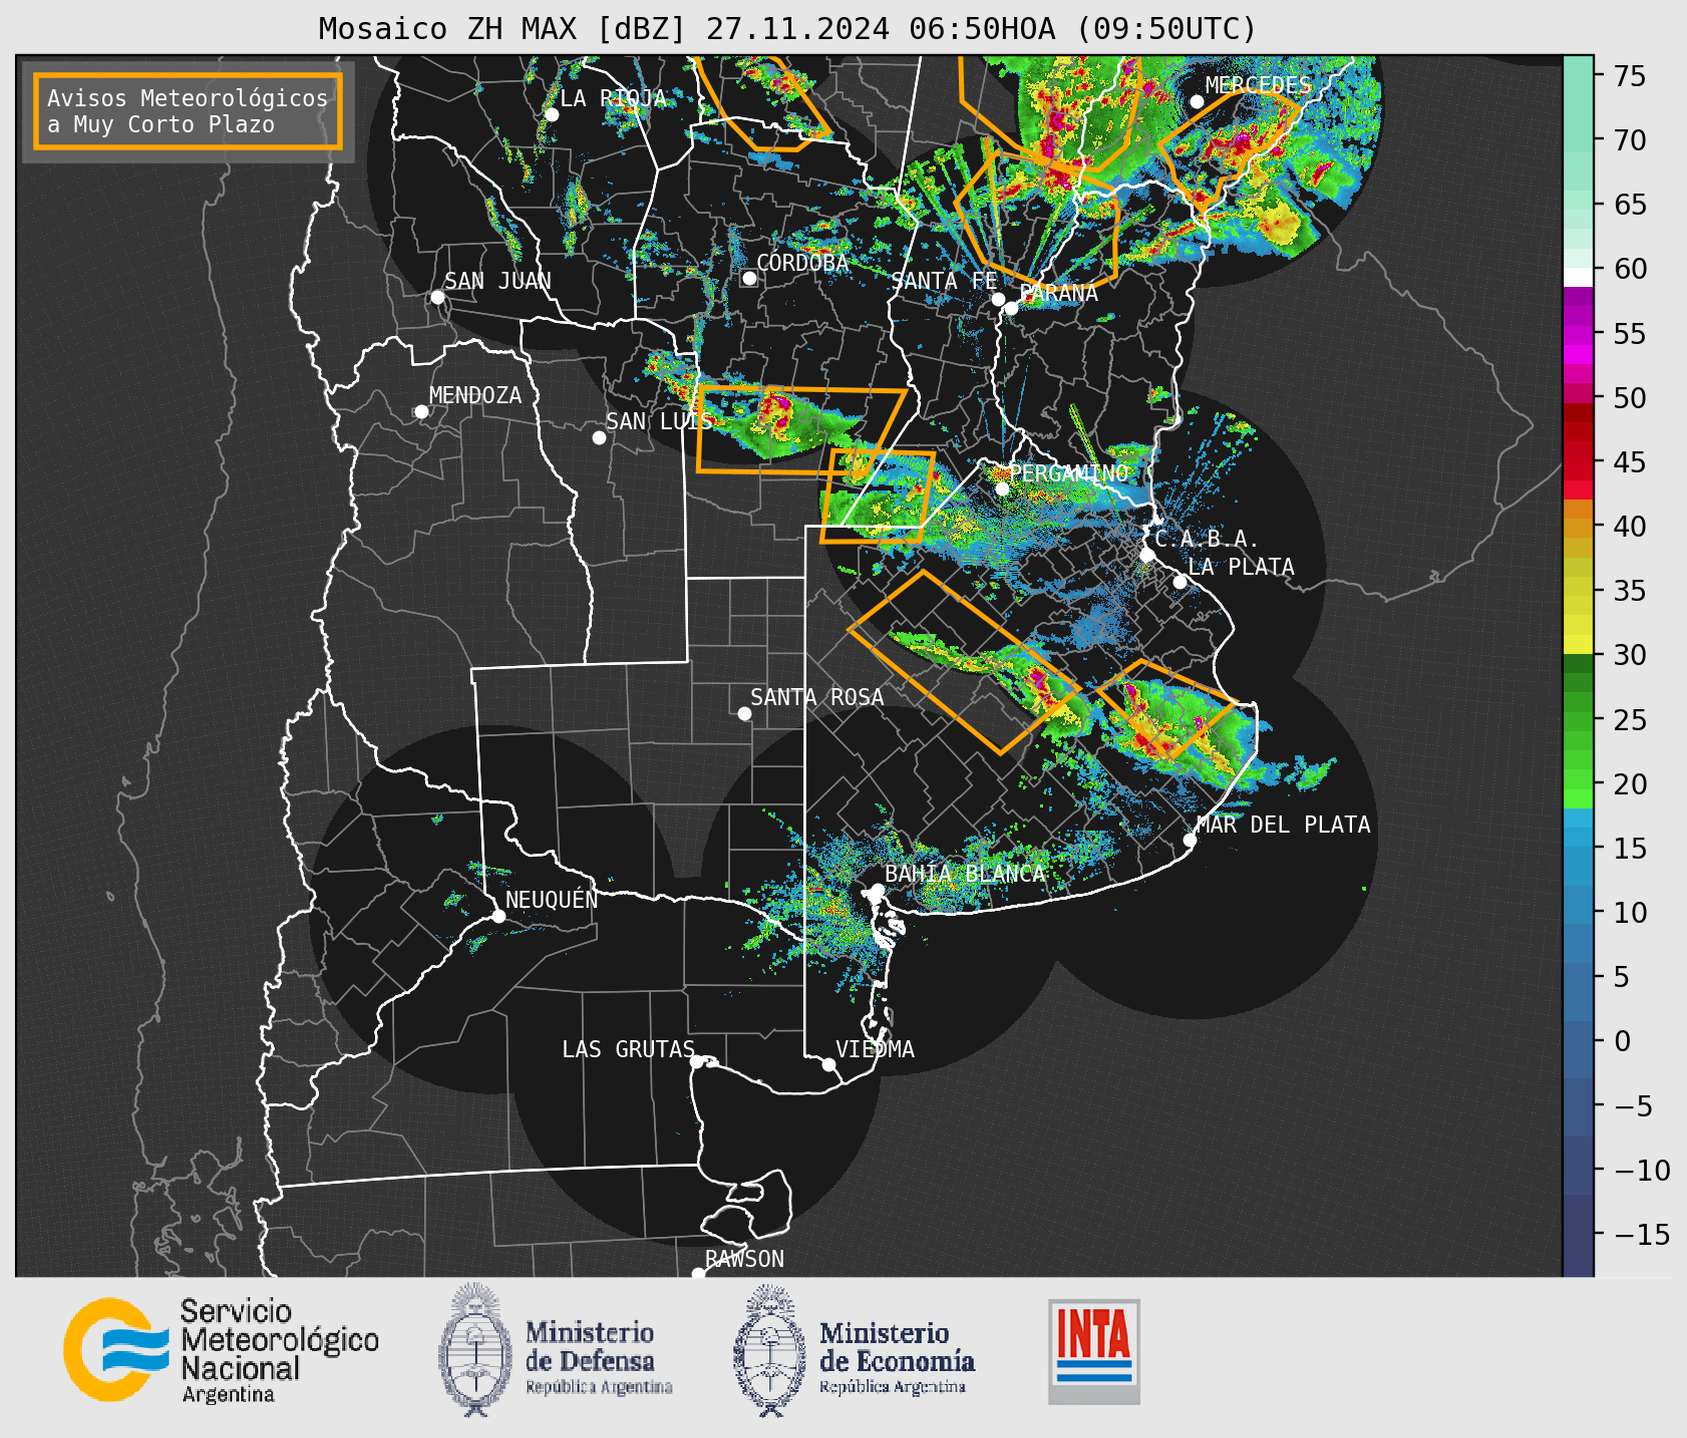Click the SANTA ROSA city marker dot
Screen dimensions: 1687x1438
(744, 713)
